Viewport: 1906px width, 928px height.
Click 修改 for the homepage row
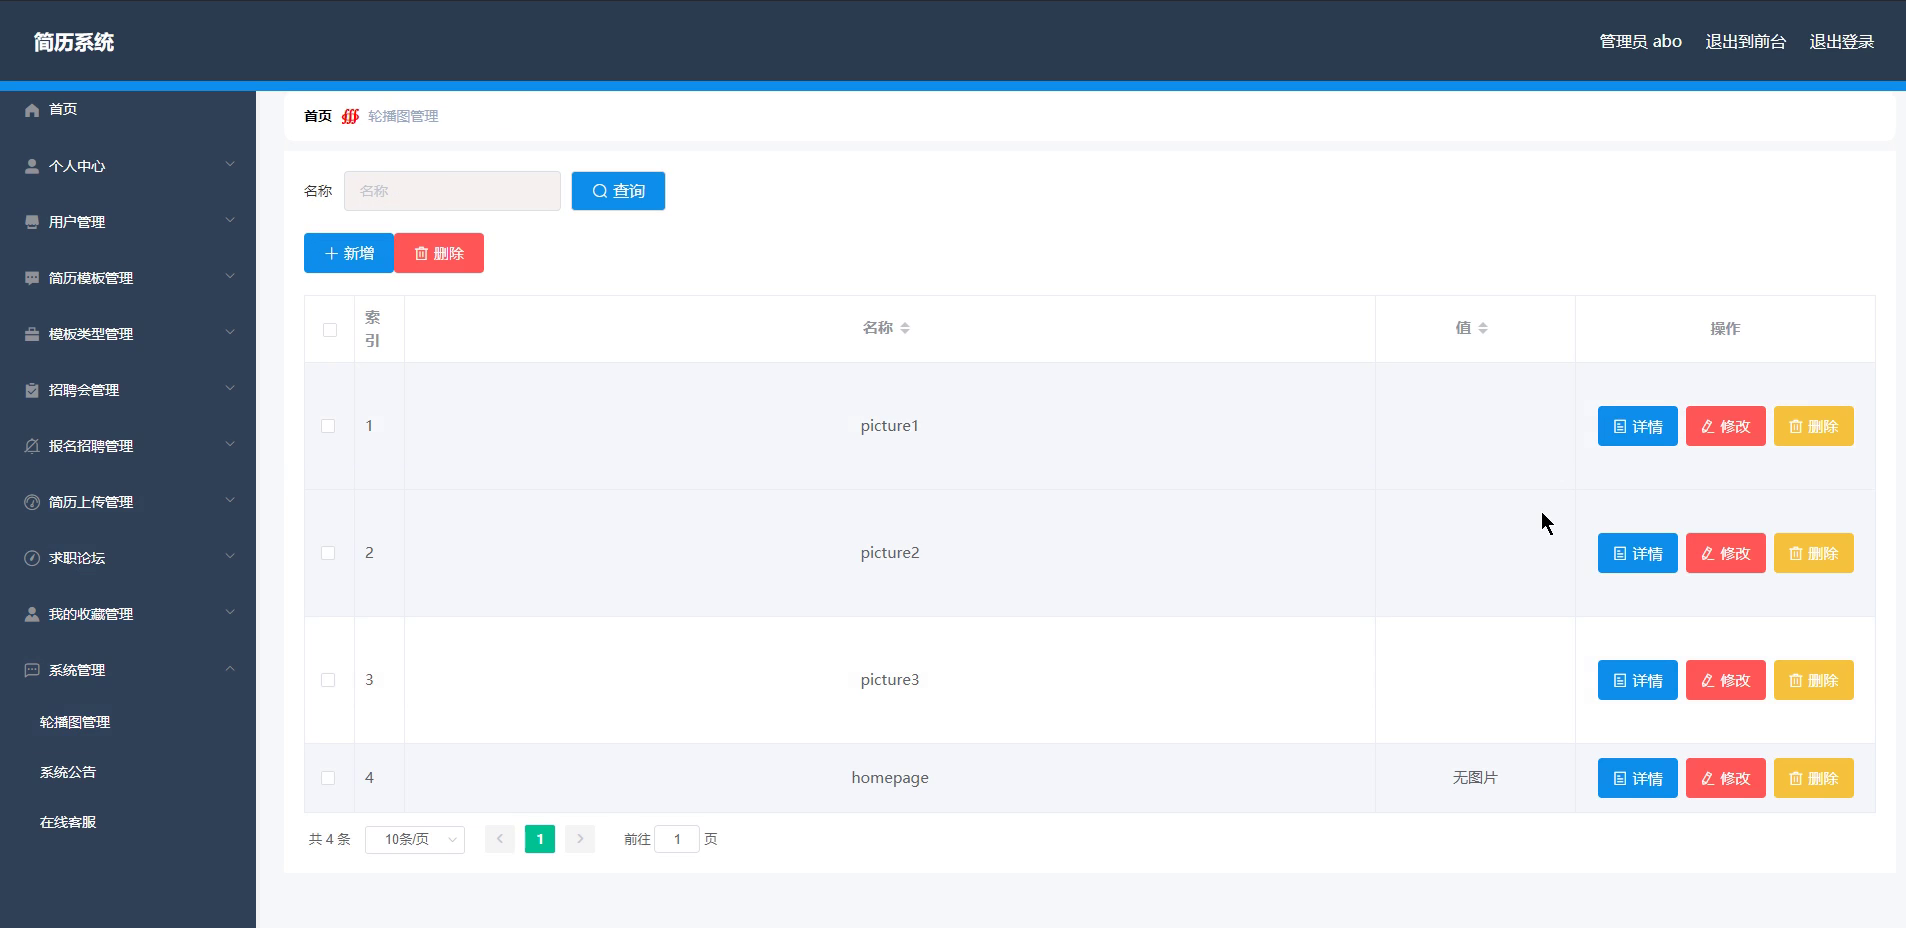point(1725,778)
